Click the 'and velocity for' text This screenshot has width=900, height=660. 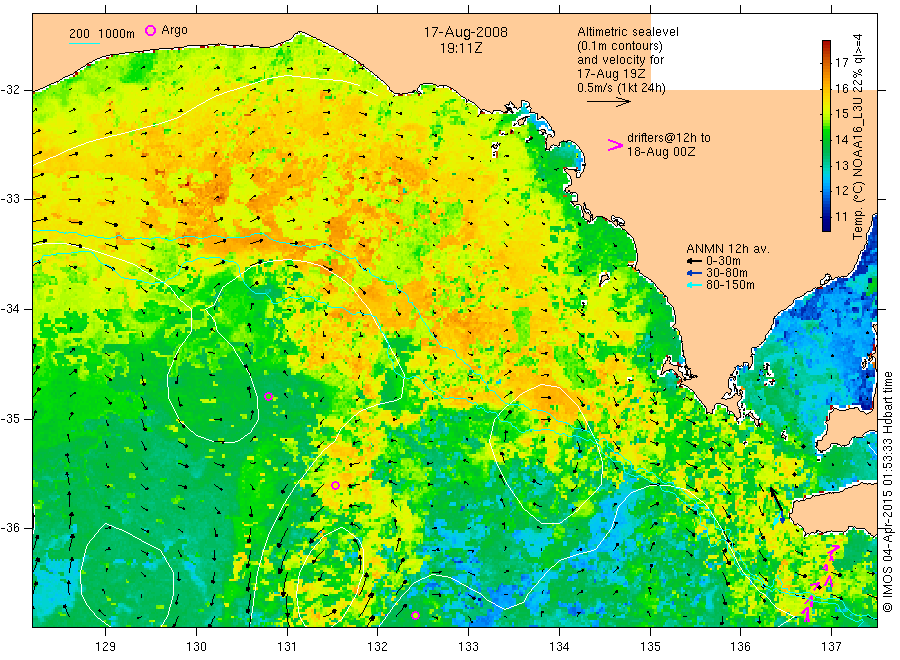pos(620,60)
